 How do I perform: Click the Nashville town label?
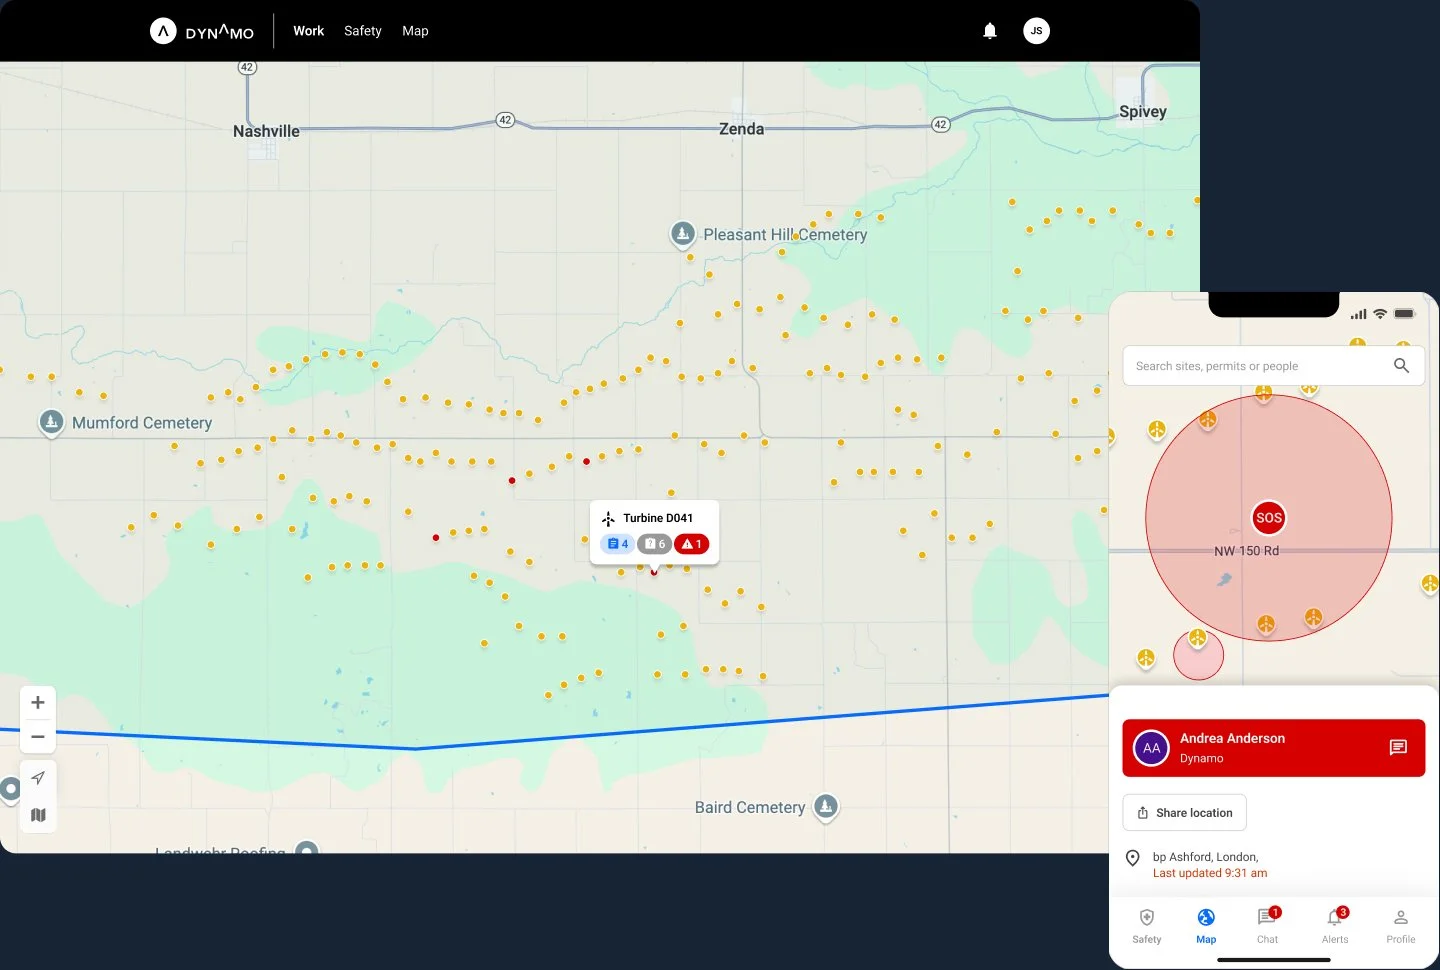(266, 131)
